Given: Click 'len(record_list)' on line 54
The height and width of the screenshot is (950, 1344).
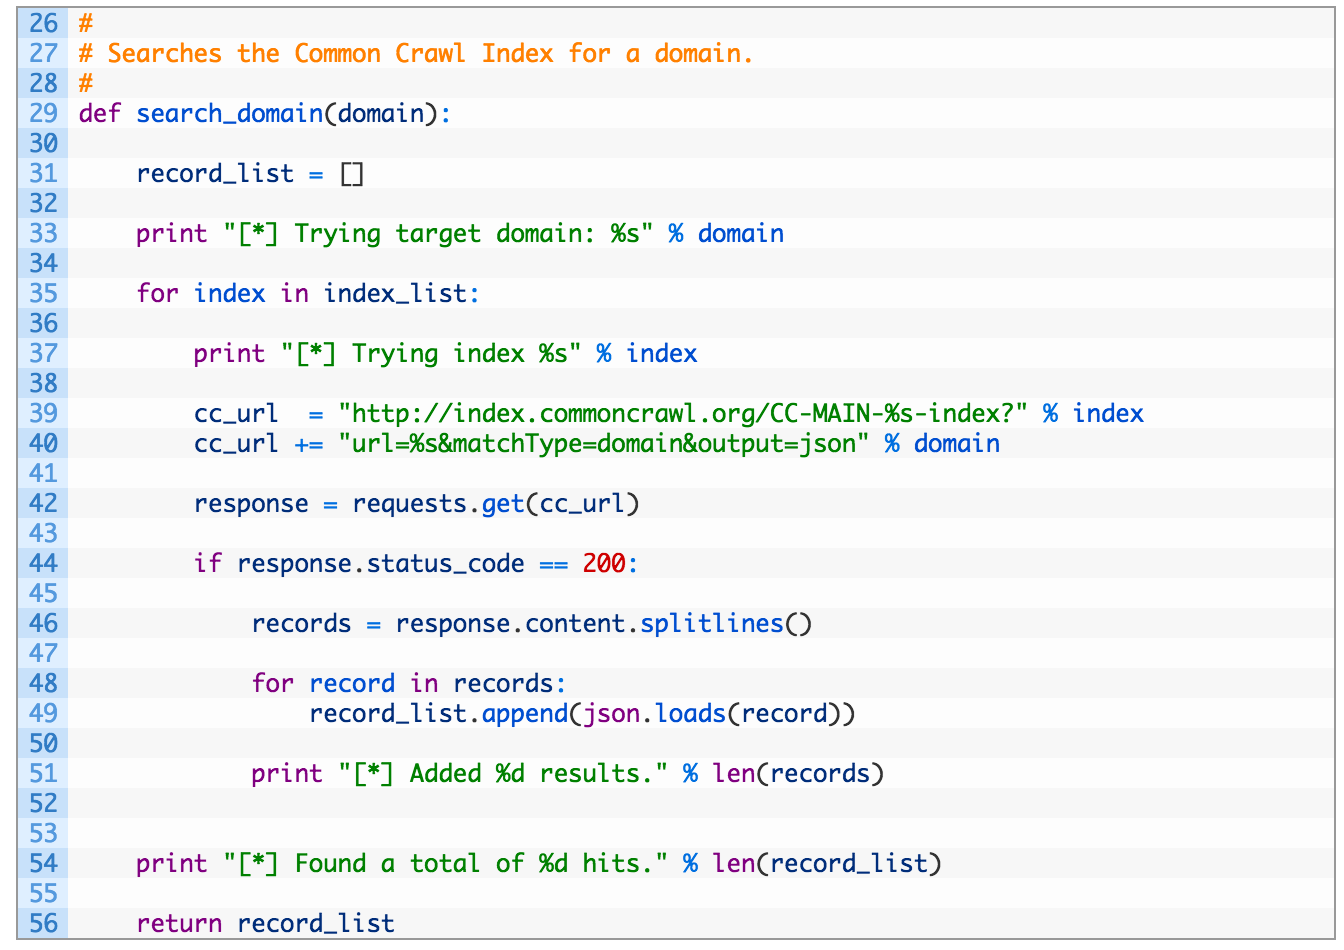Looking at the screenshot, I should click(827, 863).
